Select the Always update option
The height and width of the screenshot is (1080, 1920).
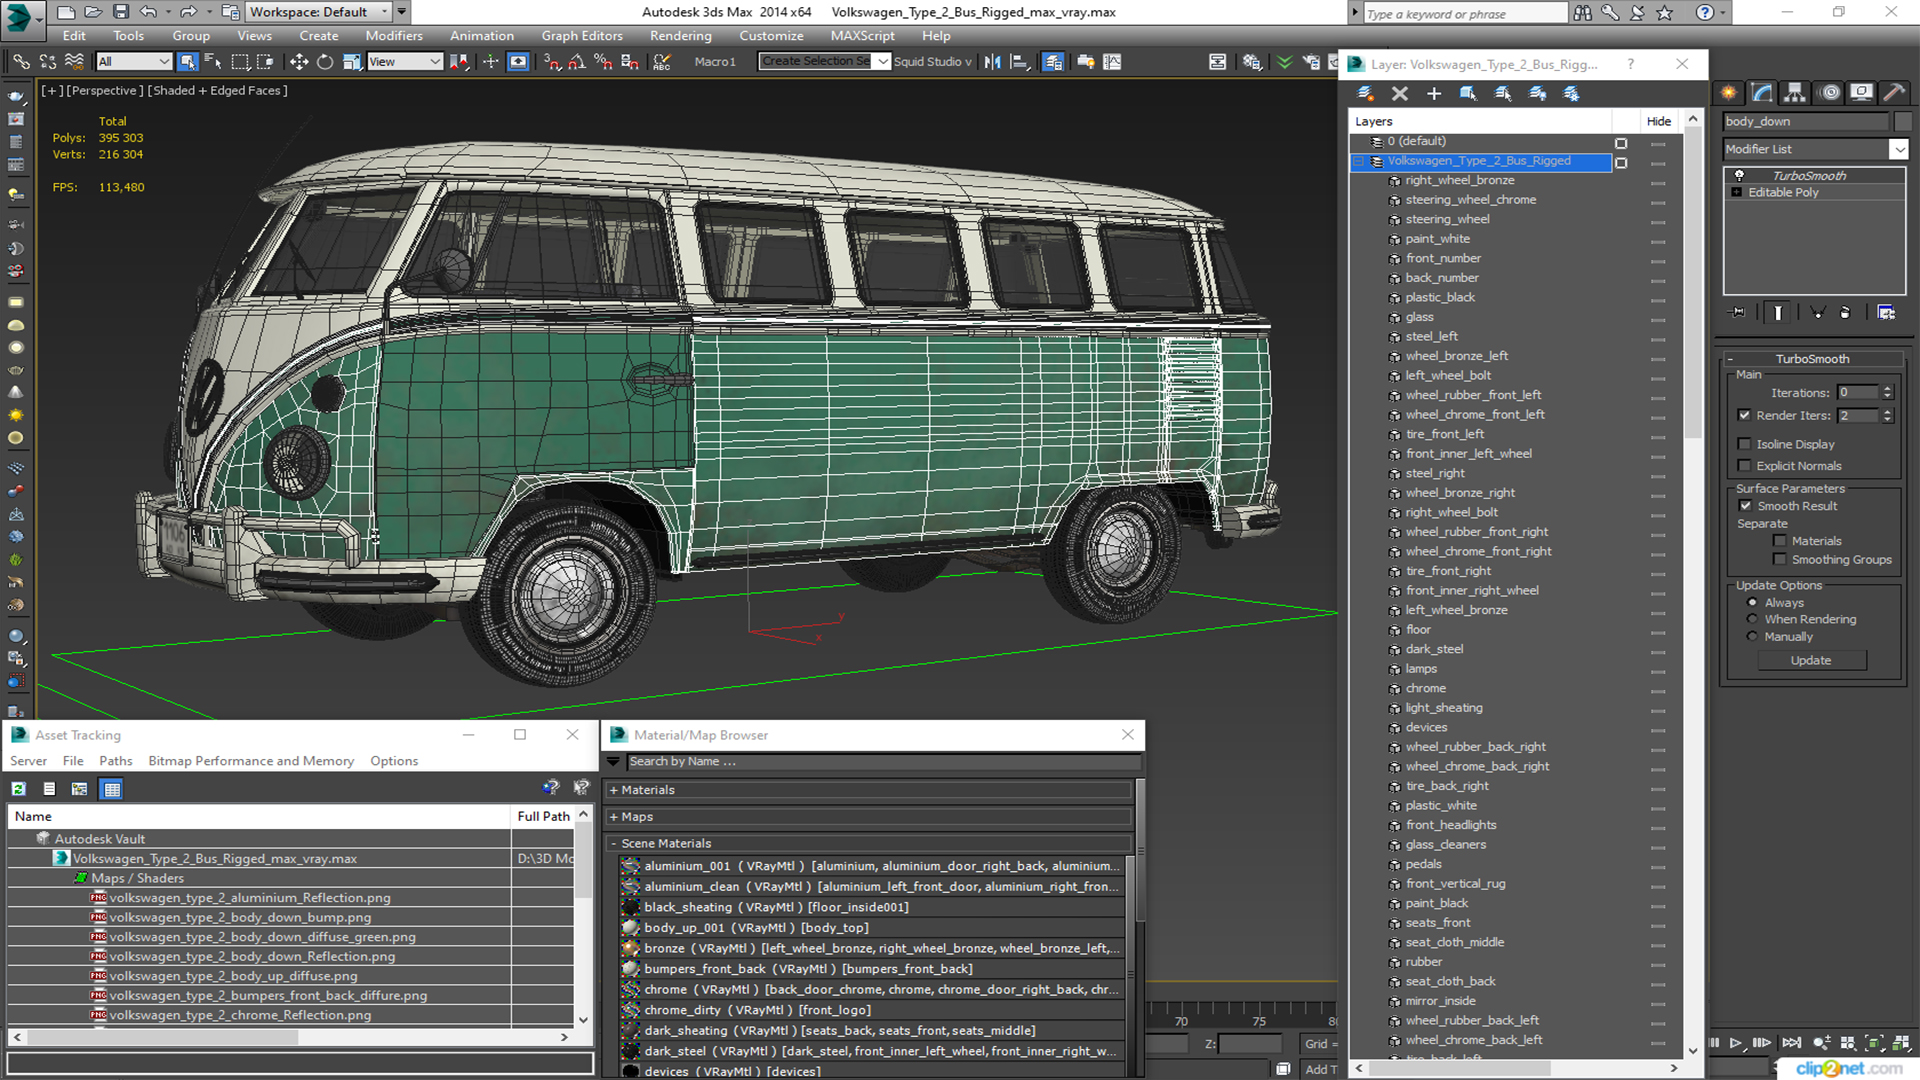tap(1752, 603)
